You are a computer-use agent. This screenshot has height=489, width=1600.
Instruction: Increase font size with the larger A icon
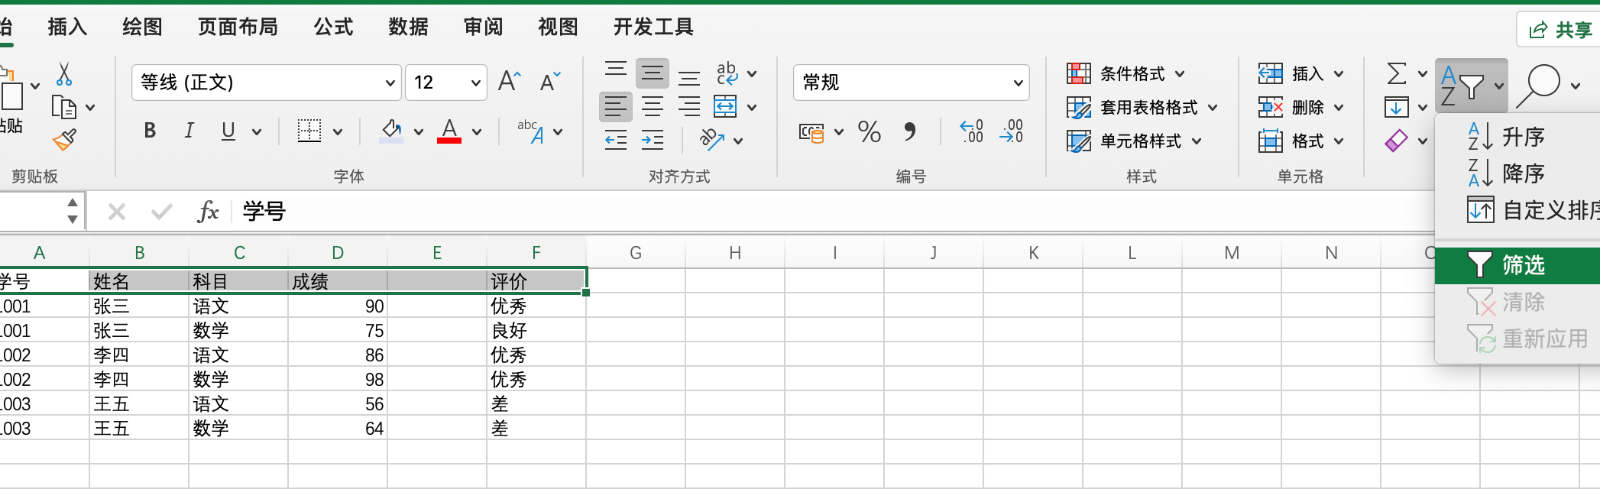click(510, 82)
